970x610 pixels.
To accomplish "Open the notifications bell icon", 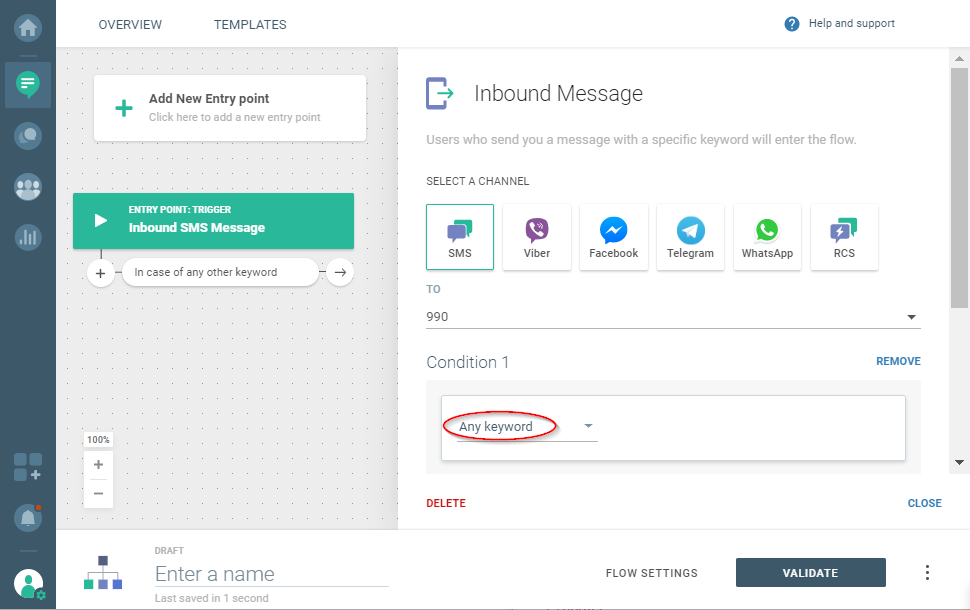I will tap(28, 517).
